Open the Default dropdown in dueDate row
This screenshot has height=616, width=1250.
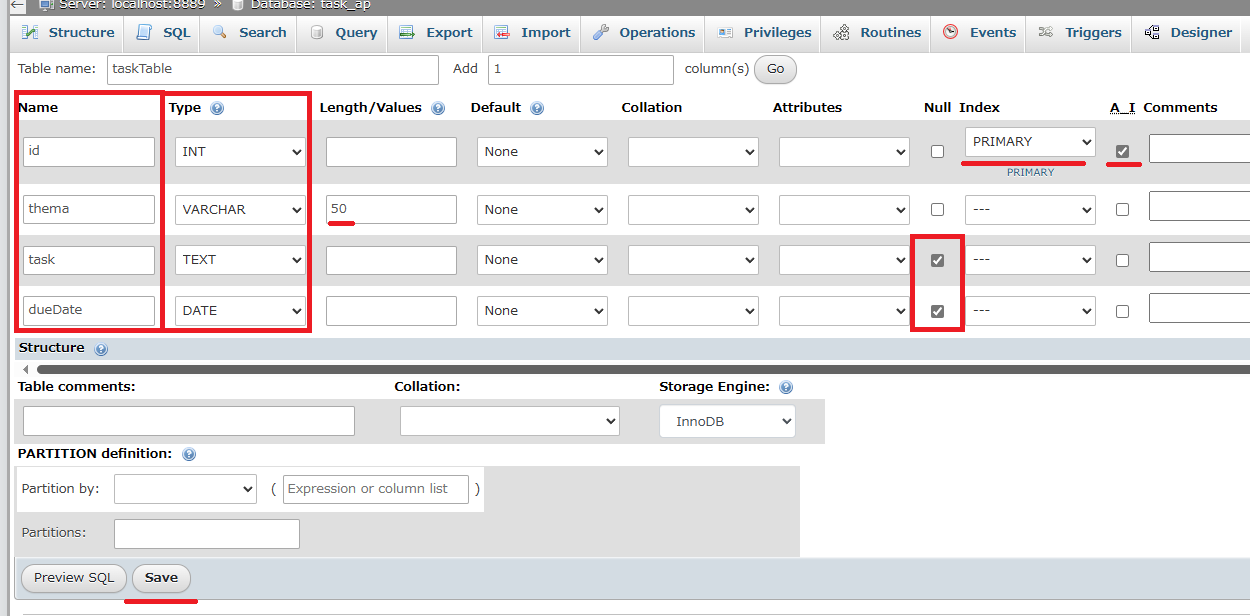pos(542,311)
